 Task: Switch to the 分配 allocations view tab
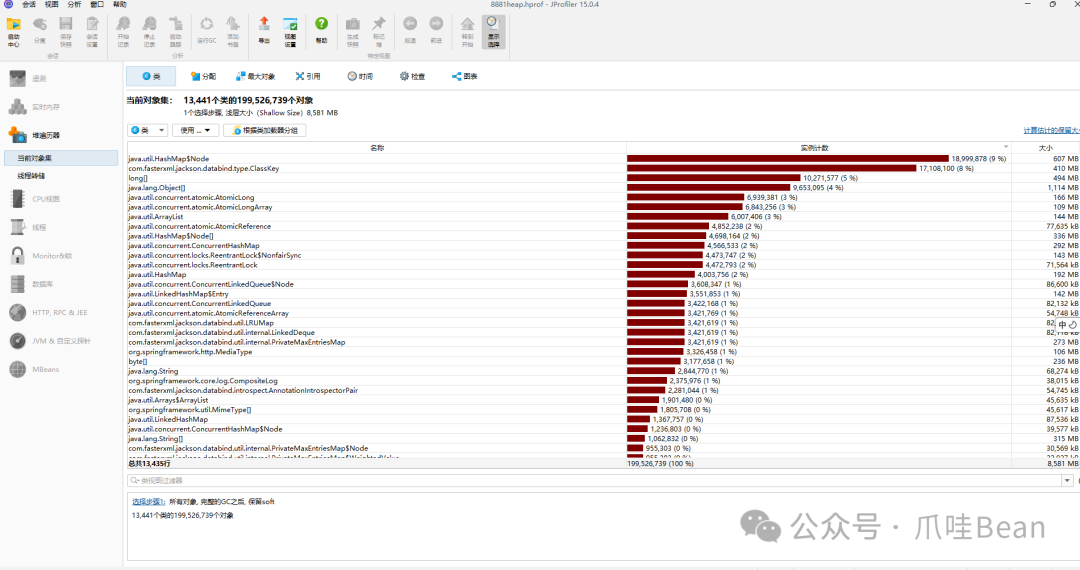click(203, 76)
